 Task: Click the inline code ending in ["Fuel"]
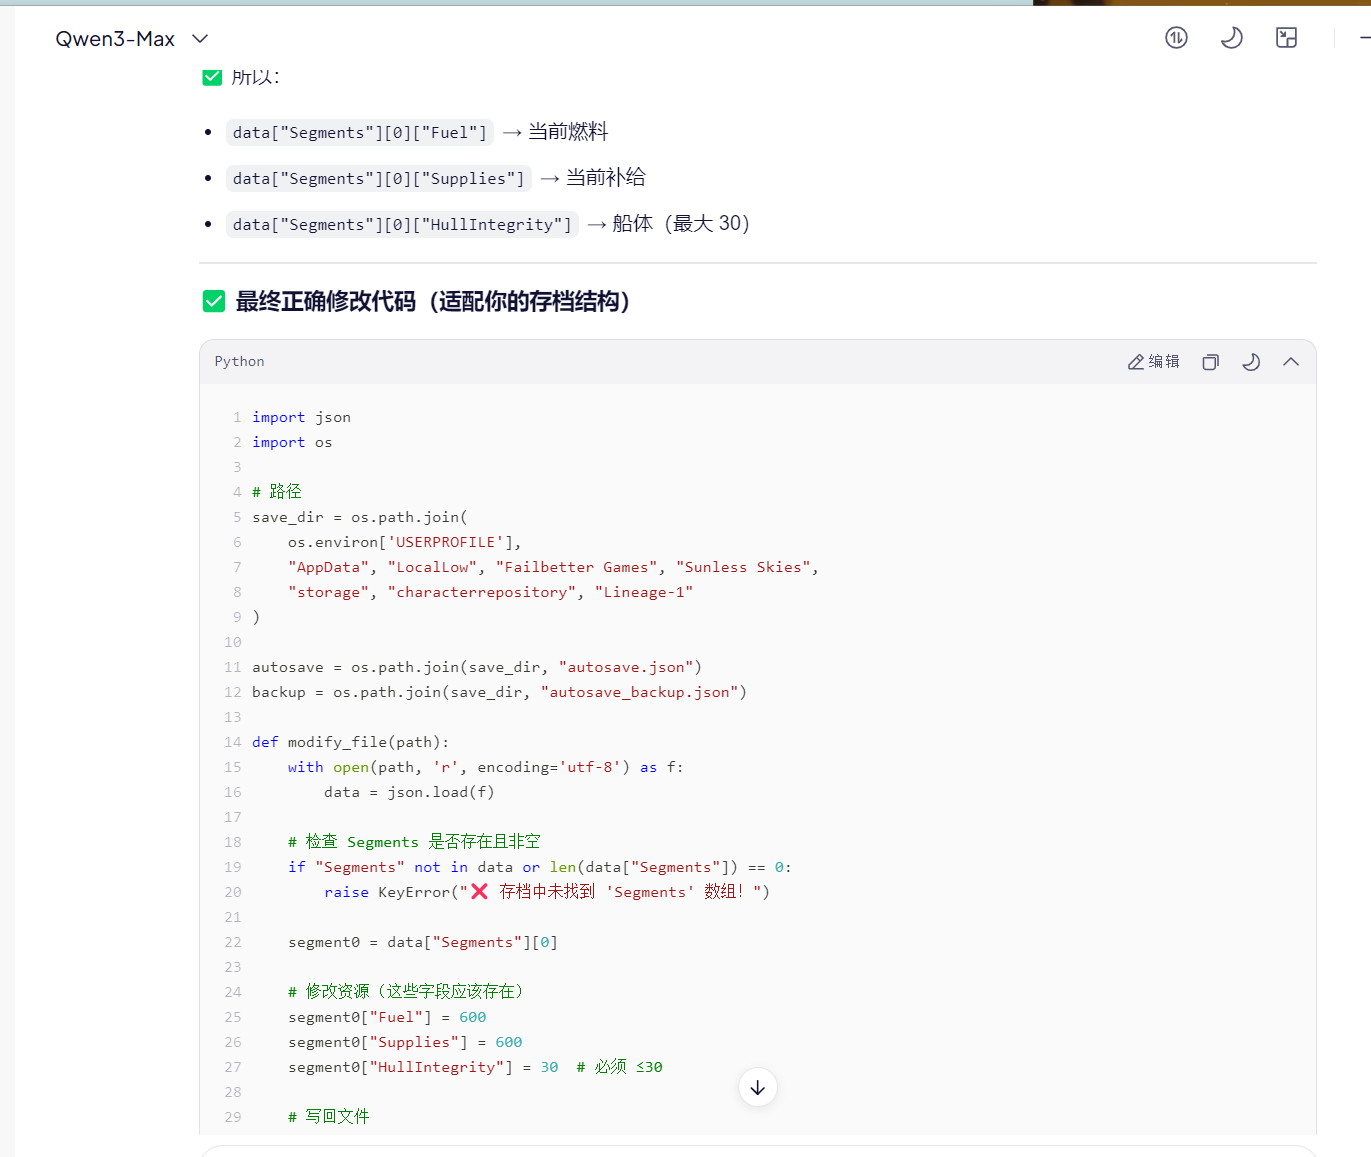[x=359, y=133]
